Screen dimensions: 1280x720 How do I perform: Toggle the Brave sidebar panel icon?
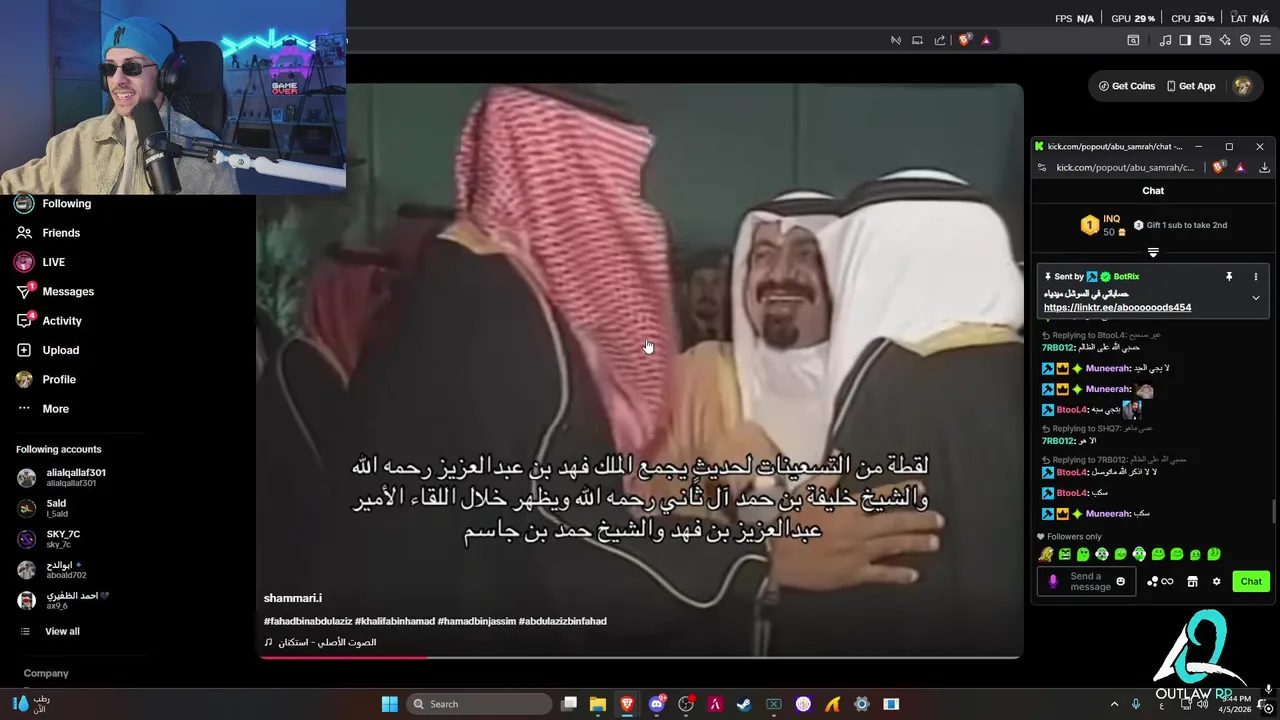tap(1185, 40)
